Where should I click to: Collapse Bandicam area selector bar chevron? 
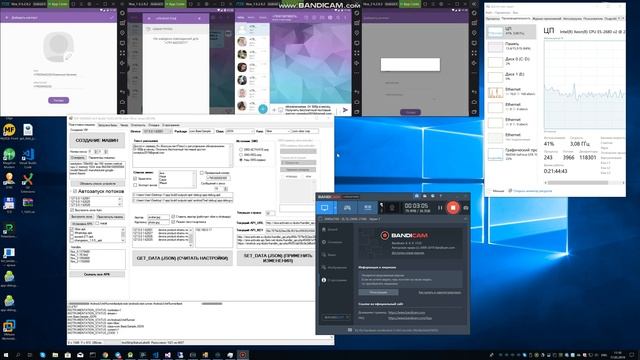pyautogui.click(x=466, y=219)
